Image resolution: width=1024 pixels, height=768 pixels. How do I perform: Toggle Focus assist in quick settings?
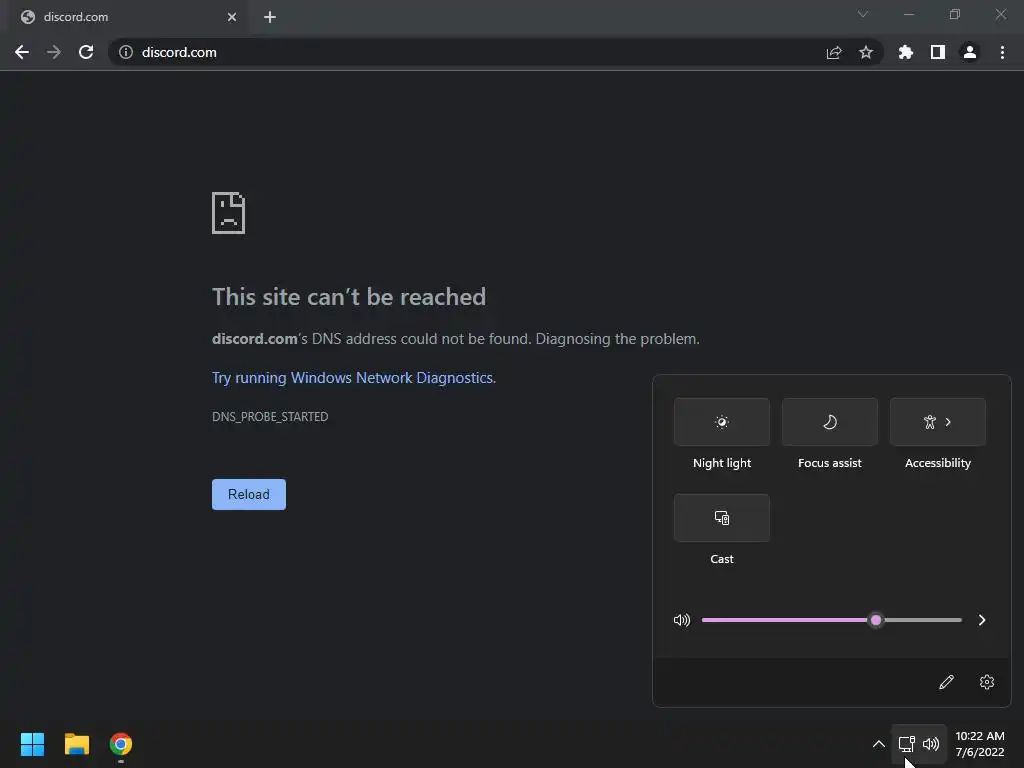tap(829, 422)
